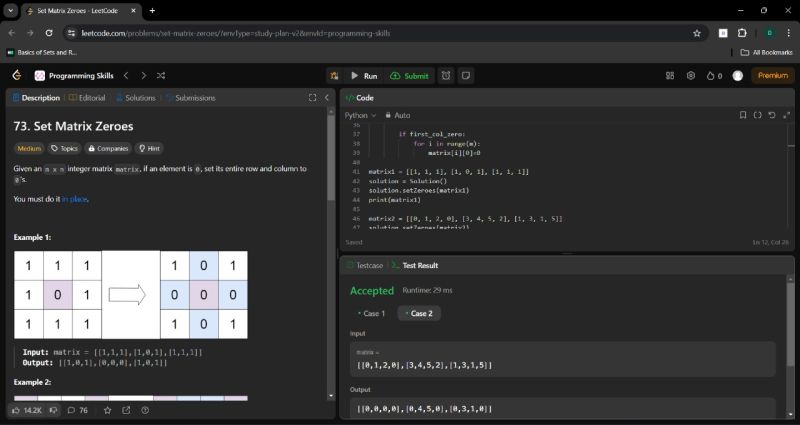Submit the solution
This screenshot has height=425, width=800.
409,76
